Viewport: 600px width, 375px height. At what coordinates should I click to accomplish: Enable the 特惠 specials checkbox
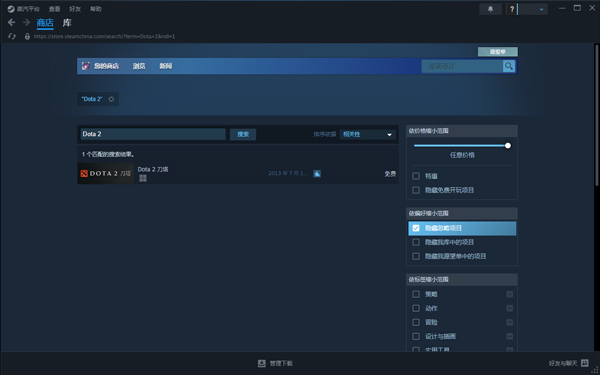[x=416, y=176]
